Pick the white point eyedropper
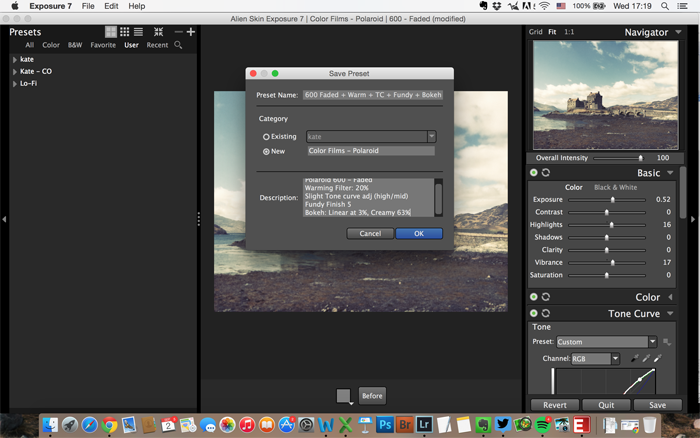700x438 pixels. point(658,358)
